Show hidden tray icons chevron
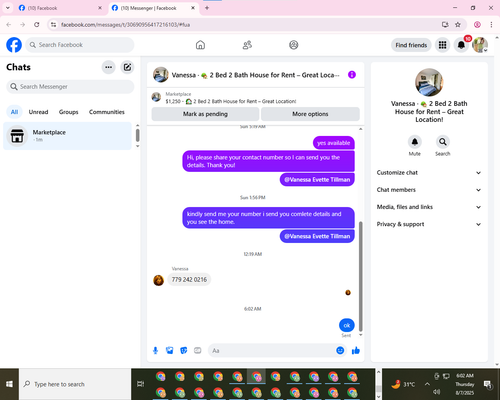Image resolution: width=500 pixels, height=400 pixels. point(427,384)
